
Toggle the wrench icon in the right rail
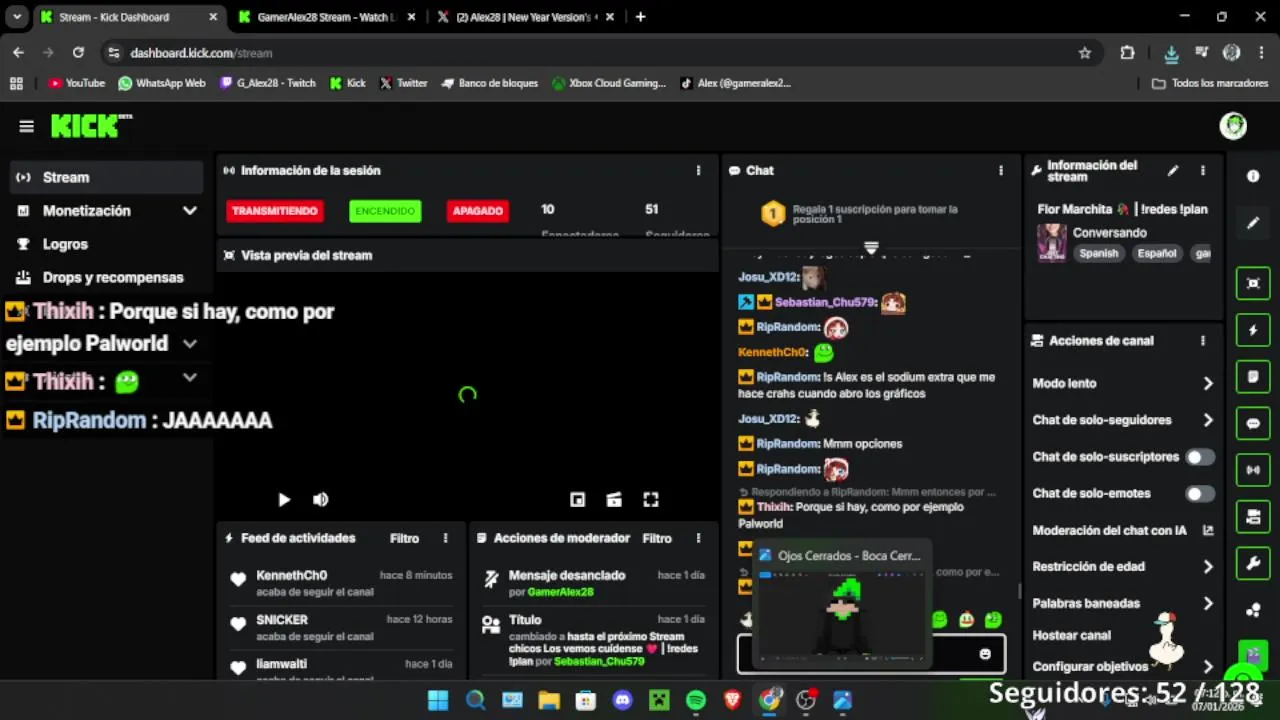pyautogui.click(x=1253, y=563)
